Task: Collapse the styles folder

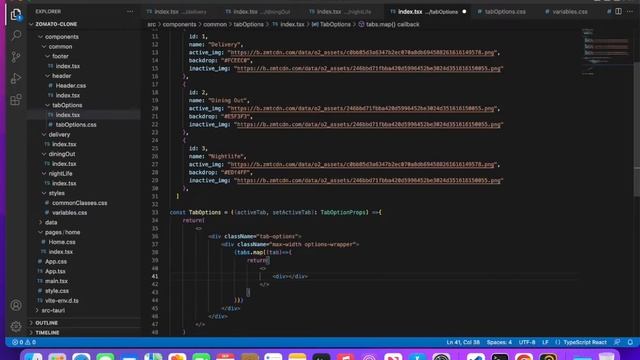Action: coord(56,193)
